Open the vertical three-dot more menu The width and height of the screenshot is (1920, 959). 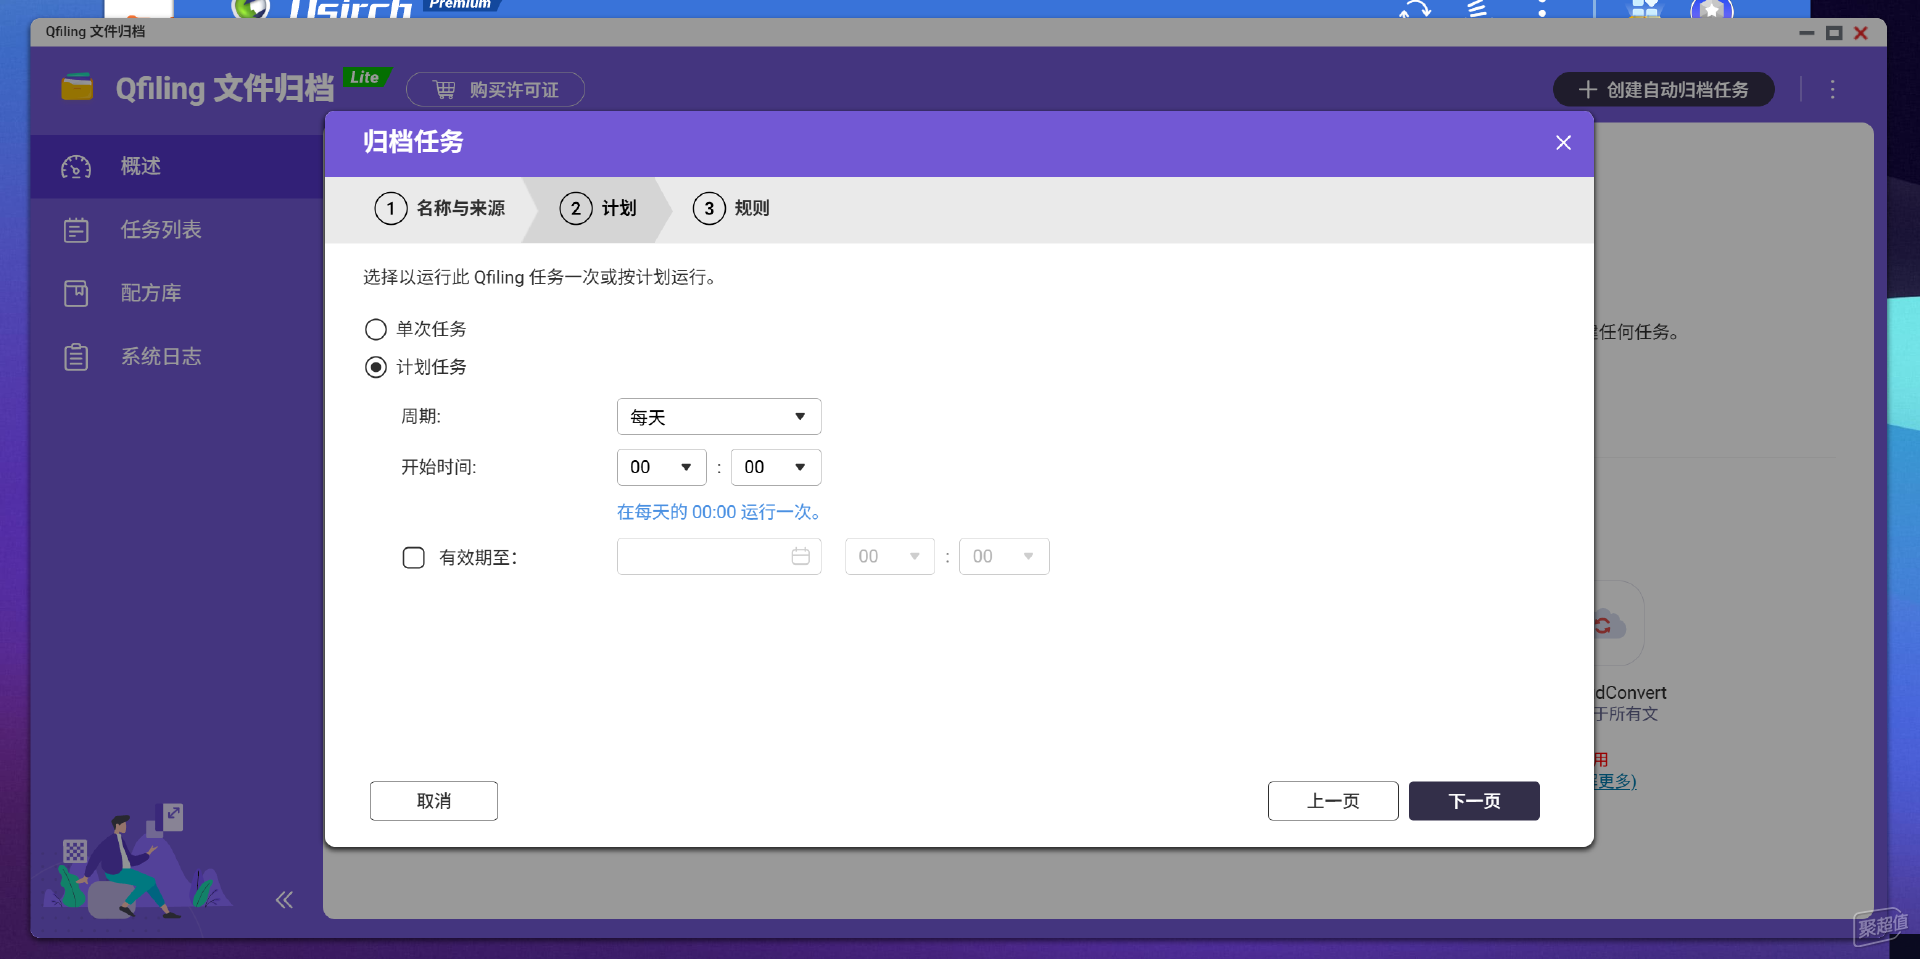1832,90
